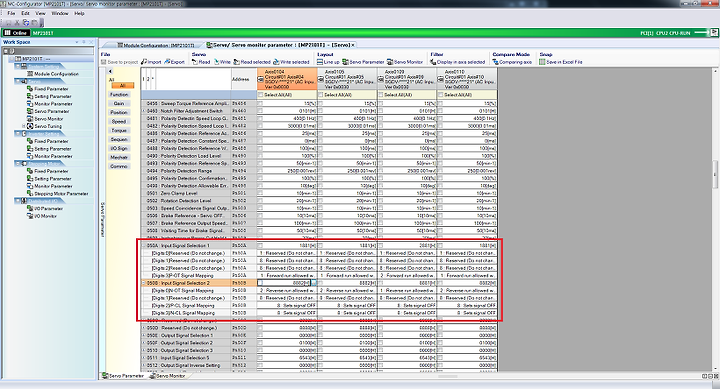
Task: Check Select All box under Axis0104
Action: (261, 95)
